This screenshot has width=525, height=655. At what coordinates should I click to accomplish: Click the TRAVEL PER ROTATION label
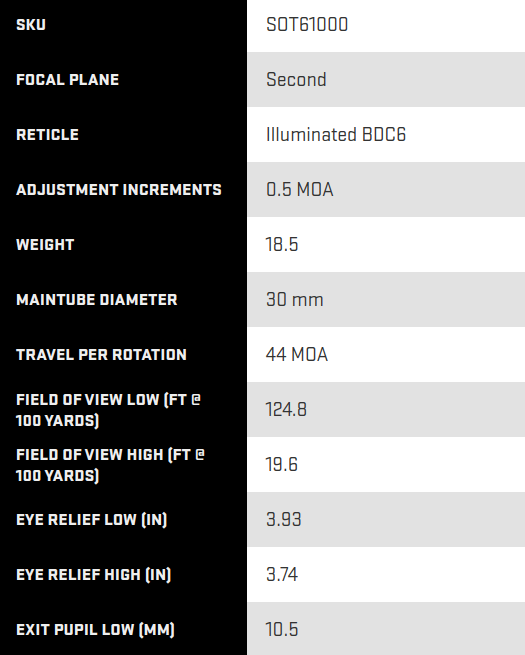point(101,355)
